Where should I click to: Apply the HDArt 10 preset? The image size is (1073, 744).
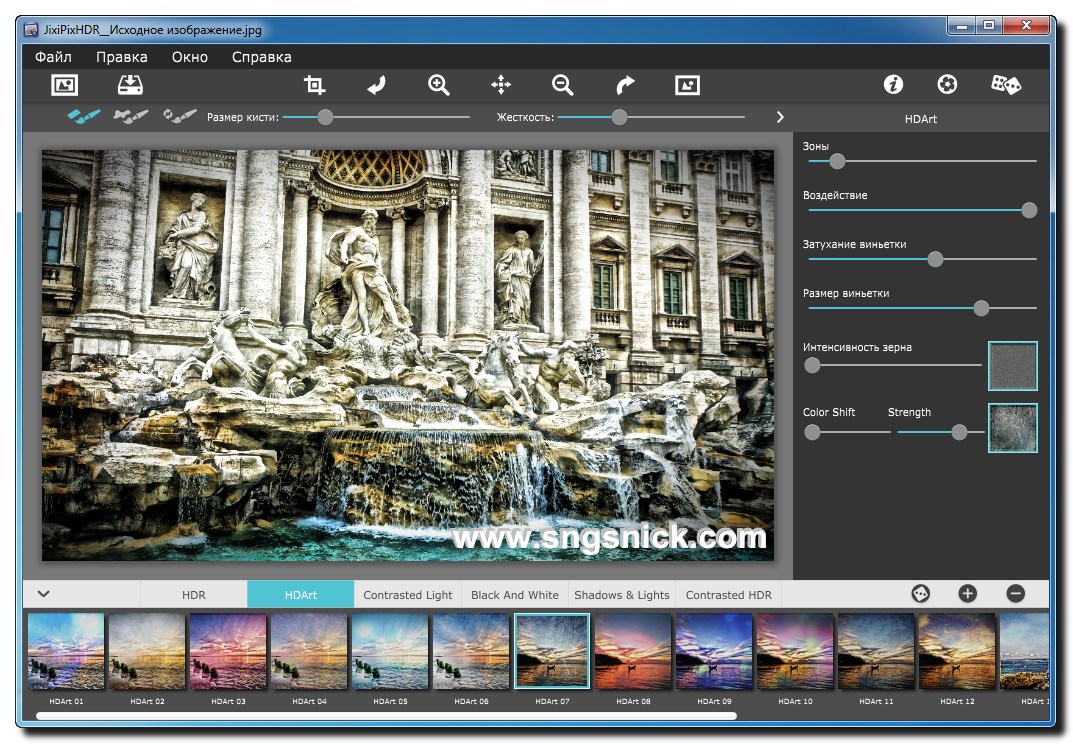795,651
